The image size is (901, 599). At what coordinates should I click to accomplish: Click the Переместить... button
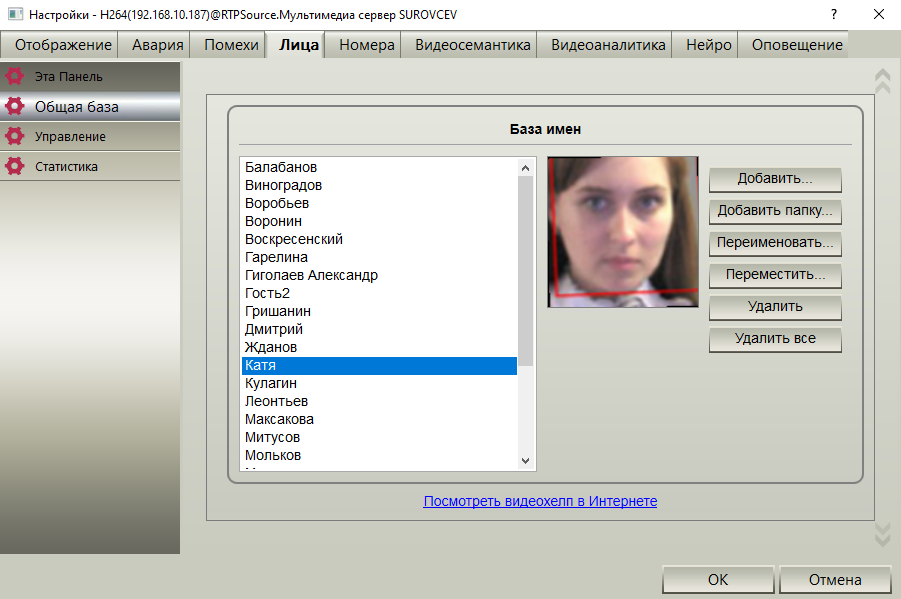coord(775,275)
